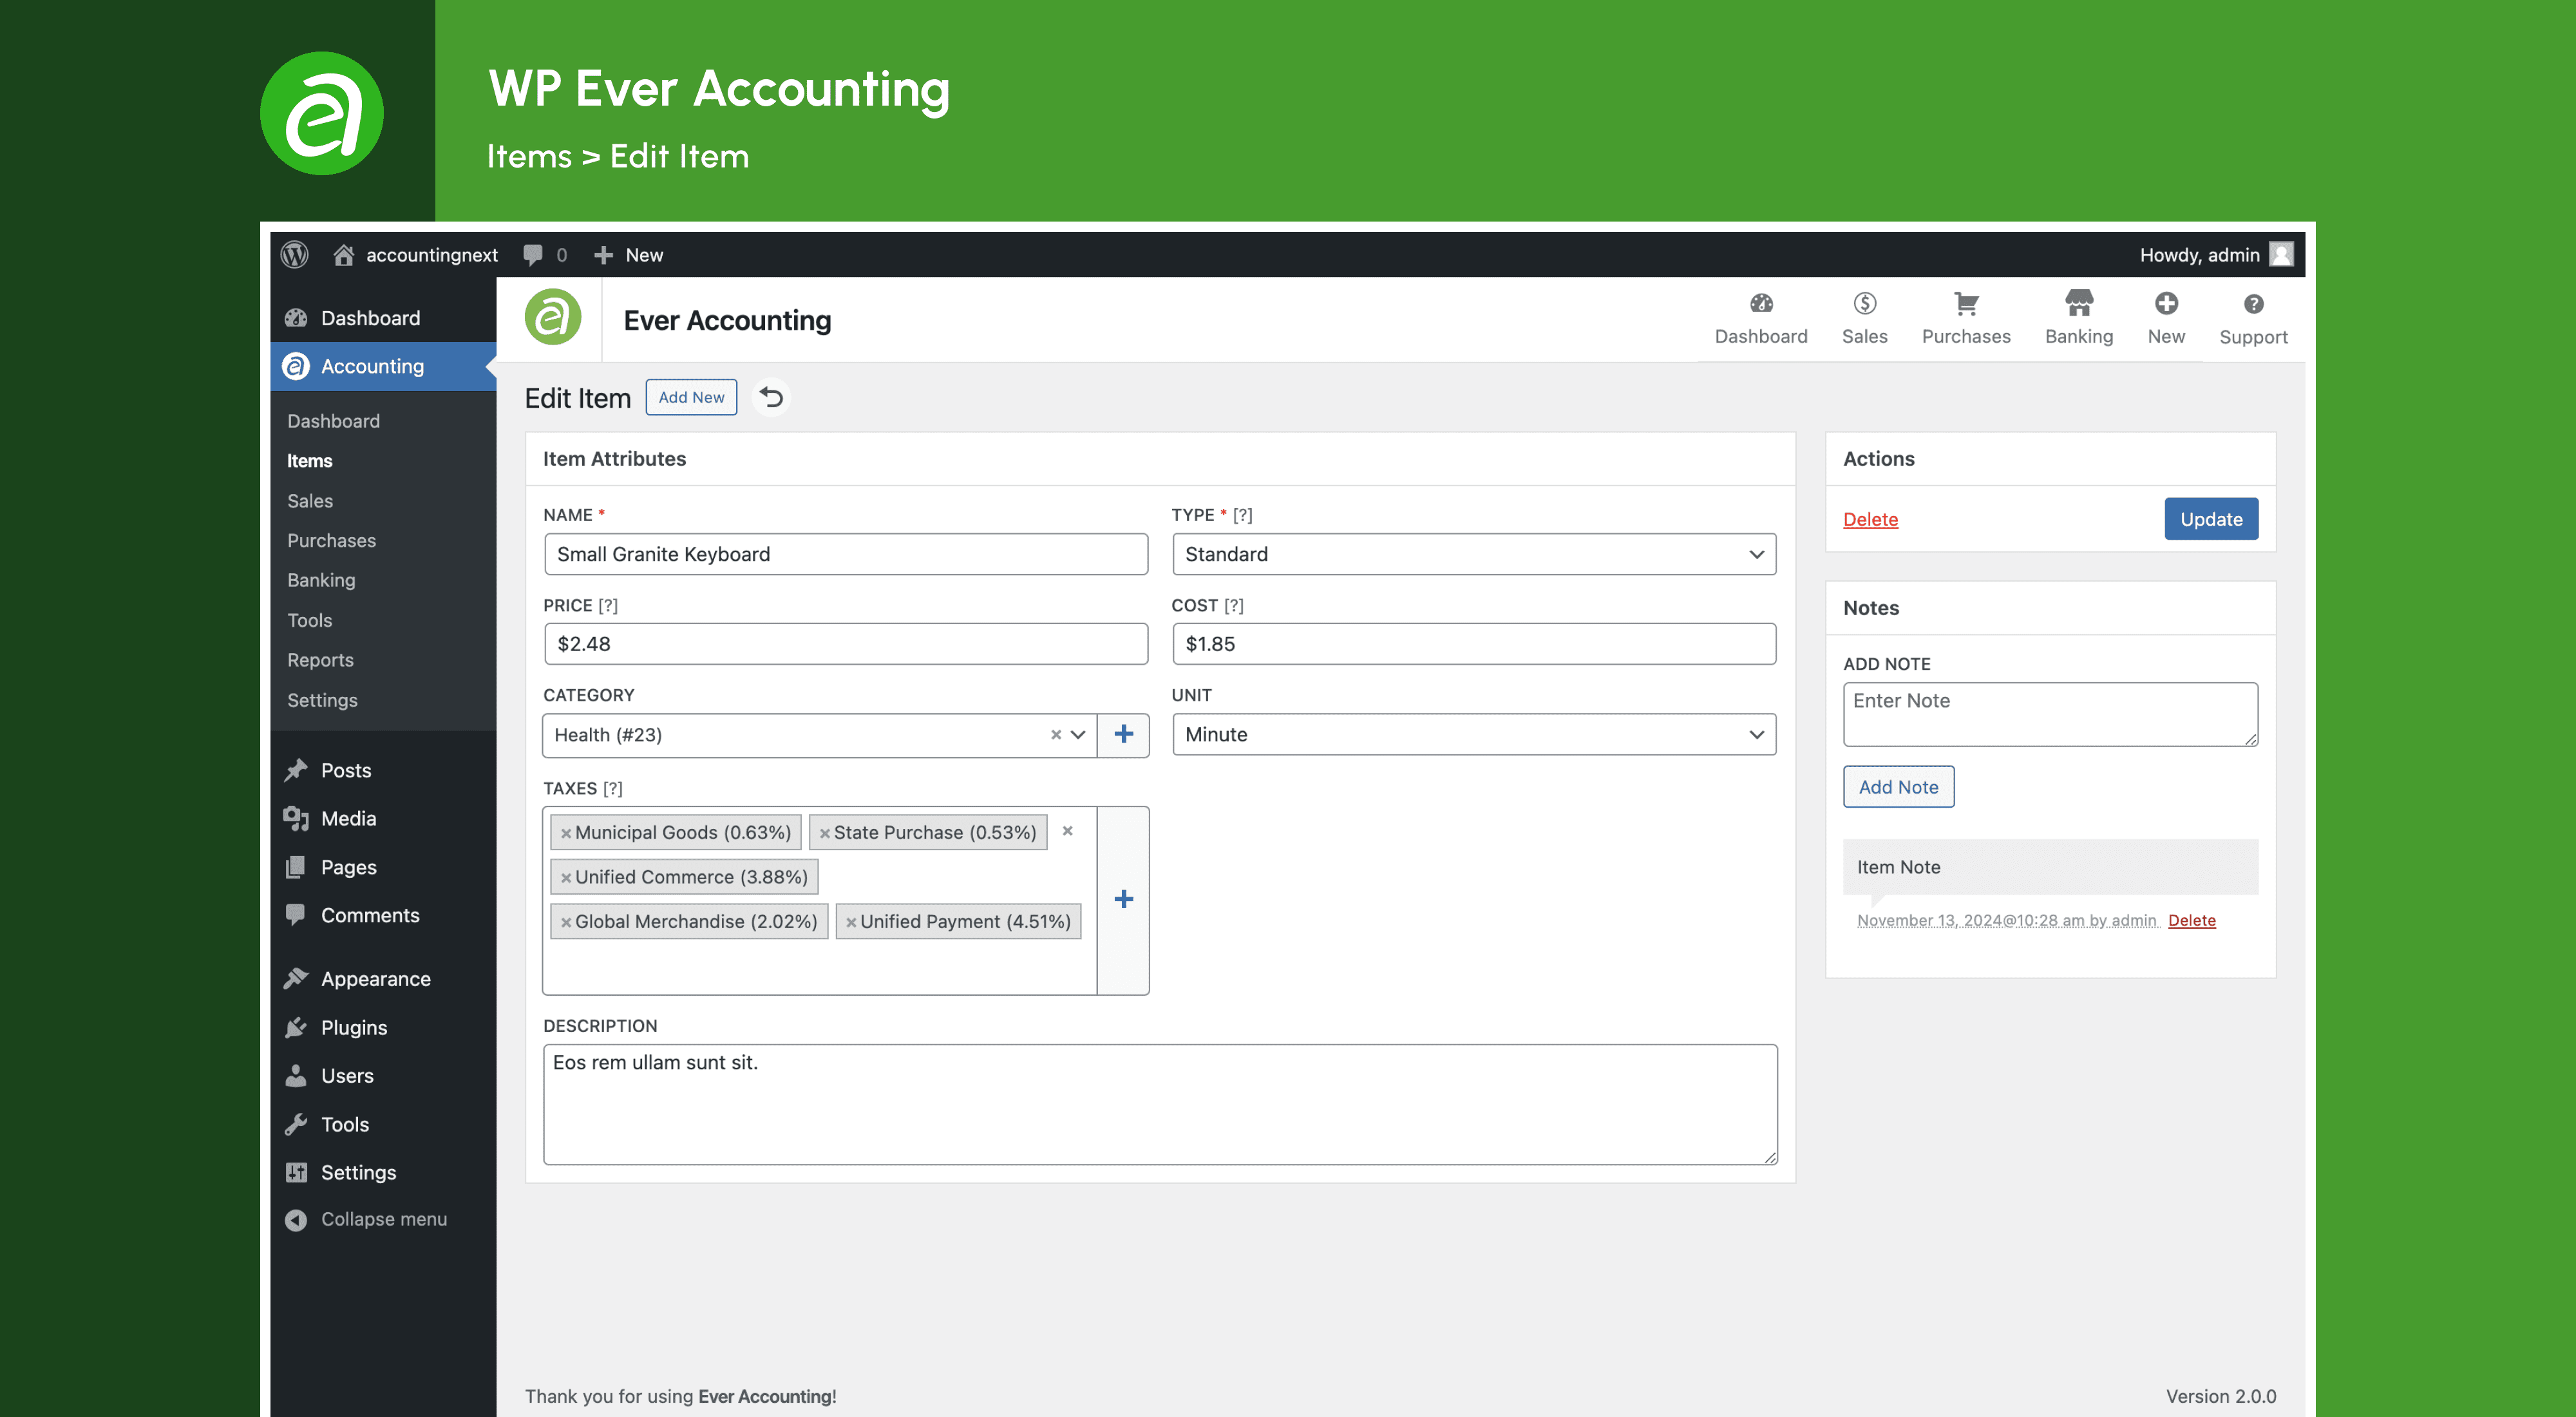Open the Accounting sidebar menu
The image size is (2576, 1417).
coord(383,366)
